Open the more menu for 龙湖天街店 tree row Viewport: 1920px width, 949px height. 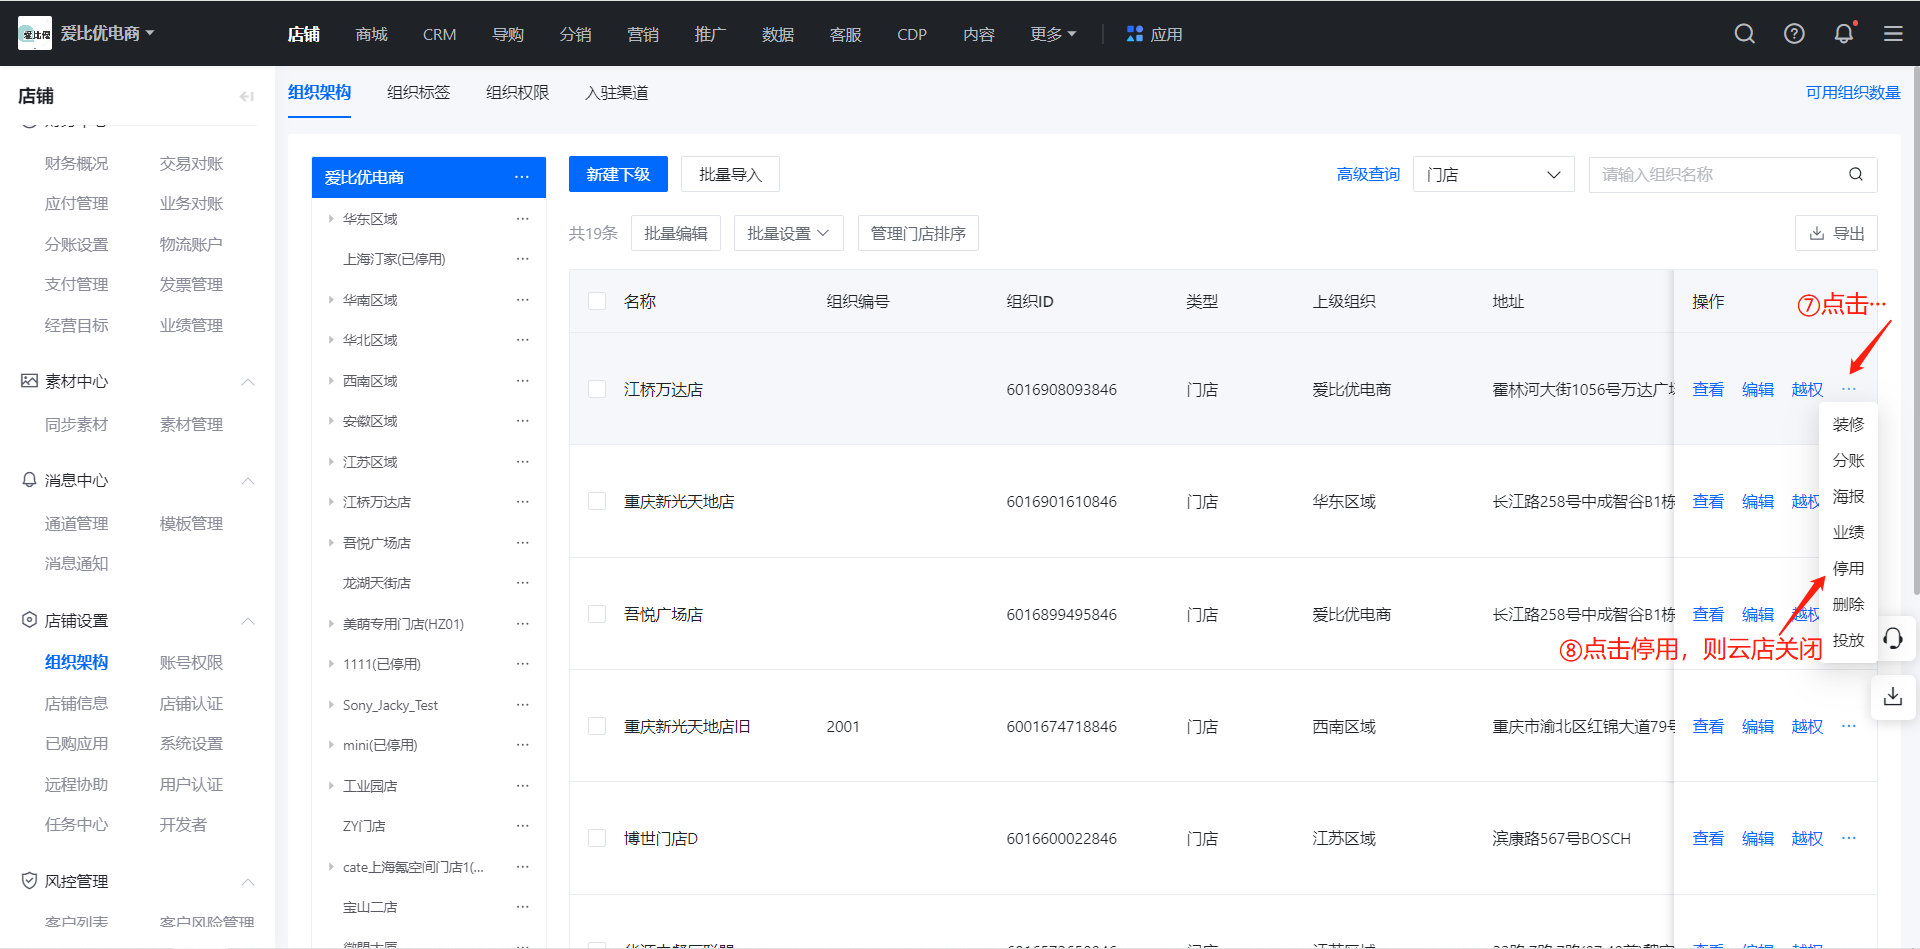[x=522, y=583]
